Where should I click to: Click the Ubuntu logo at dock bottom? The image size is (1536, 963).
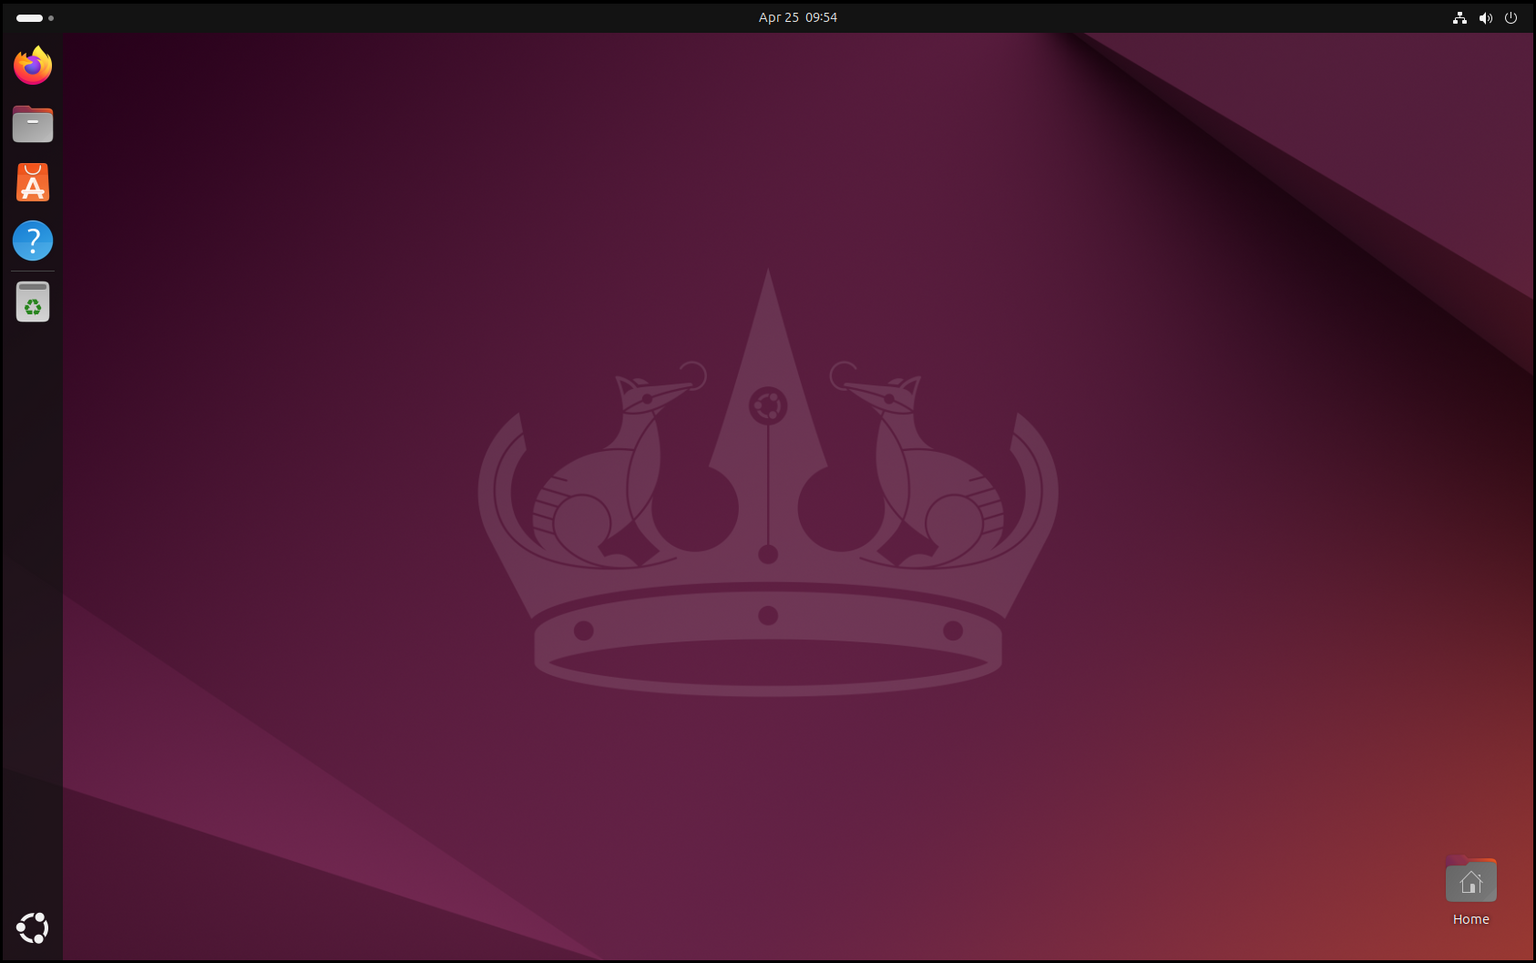(32, 927)
